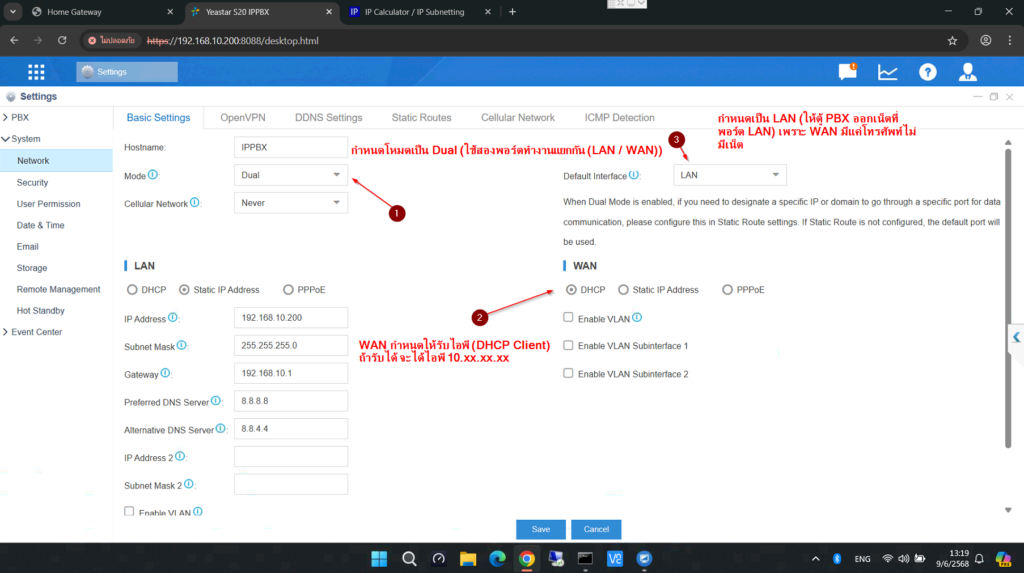Click the WAN Enable VLAN info icon

click(x=637, y=318)
